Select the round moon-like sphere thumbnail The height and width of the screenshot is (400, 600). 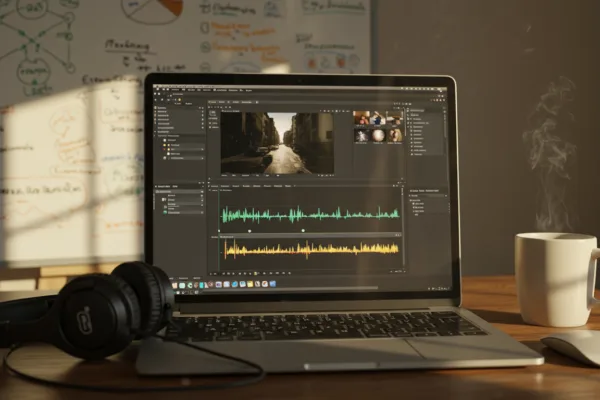pos(378,135)
